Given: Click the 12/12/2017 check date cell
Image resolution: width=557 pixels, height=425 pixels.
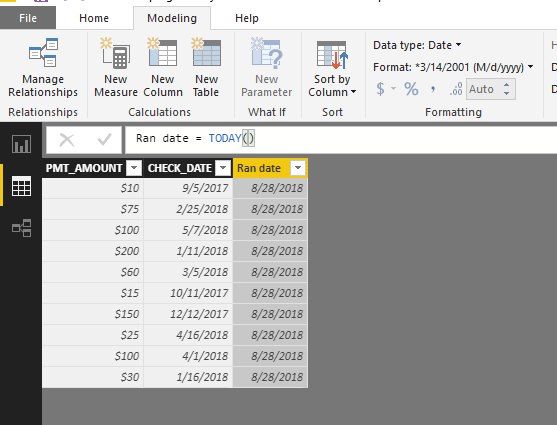Looking at the screenshot, I should click(x=188, y=314).
